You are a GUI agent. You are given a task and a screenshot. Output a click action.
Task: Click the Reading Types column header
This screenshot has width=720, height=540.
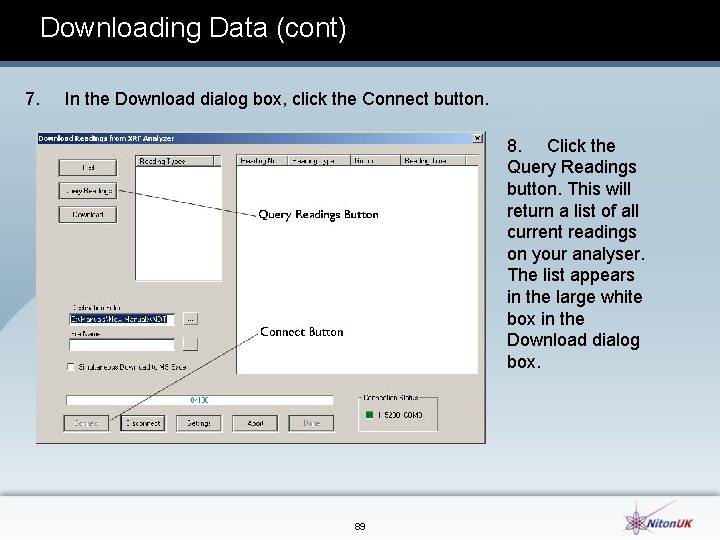point(174,161)
